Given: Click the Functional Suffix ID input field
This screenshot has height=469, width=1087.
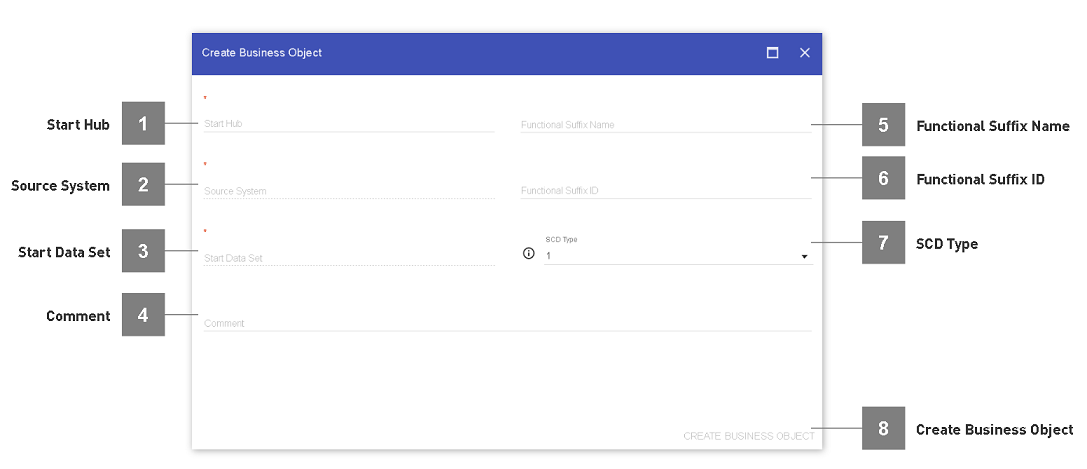Looking at the screenshot, I should pyautogui.click(x=665, y=190).
